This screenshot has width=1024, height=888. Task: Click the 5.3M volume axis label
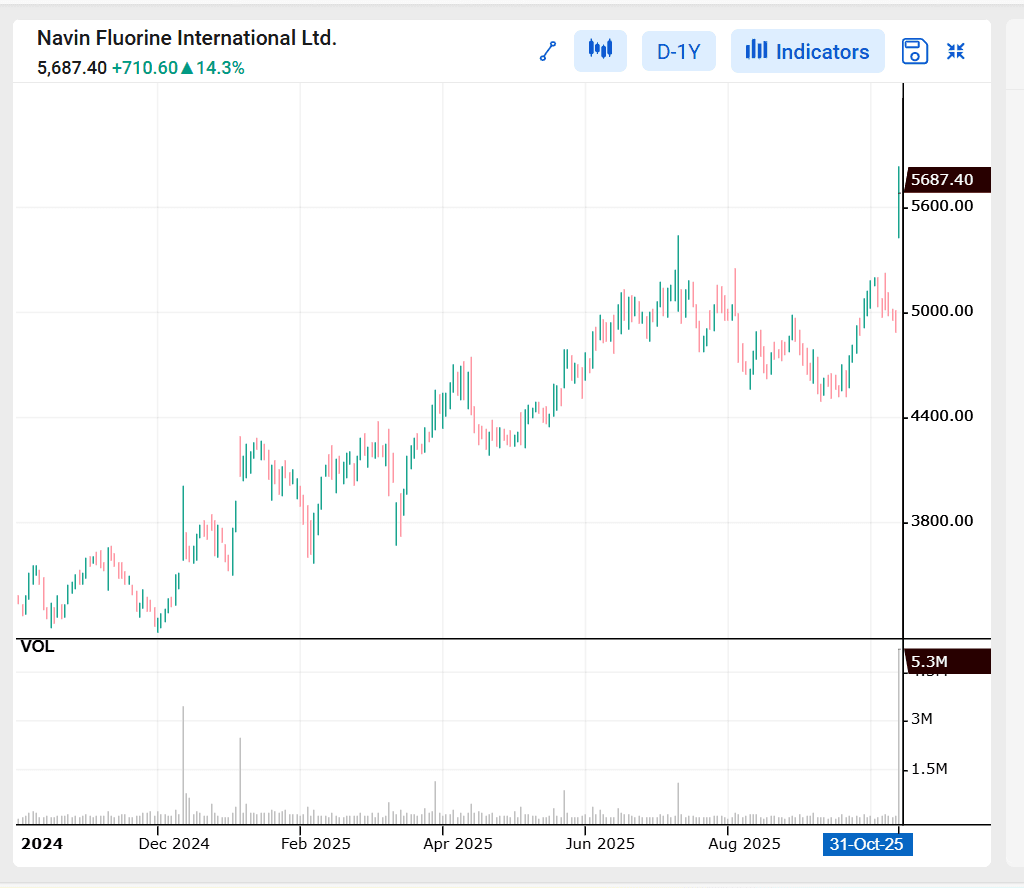(x=947, y=661)
